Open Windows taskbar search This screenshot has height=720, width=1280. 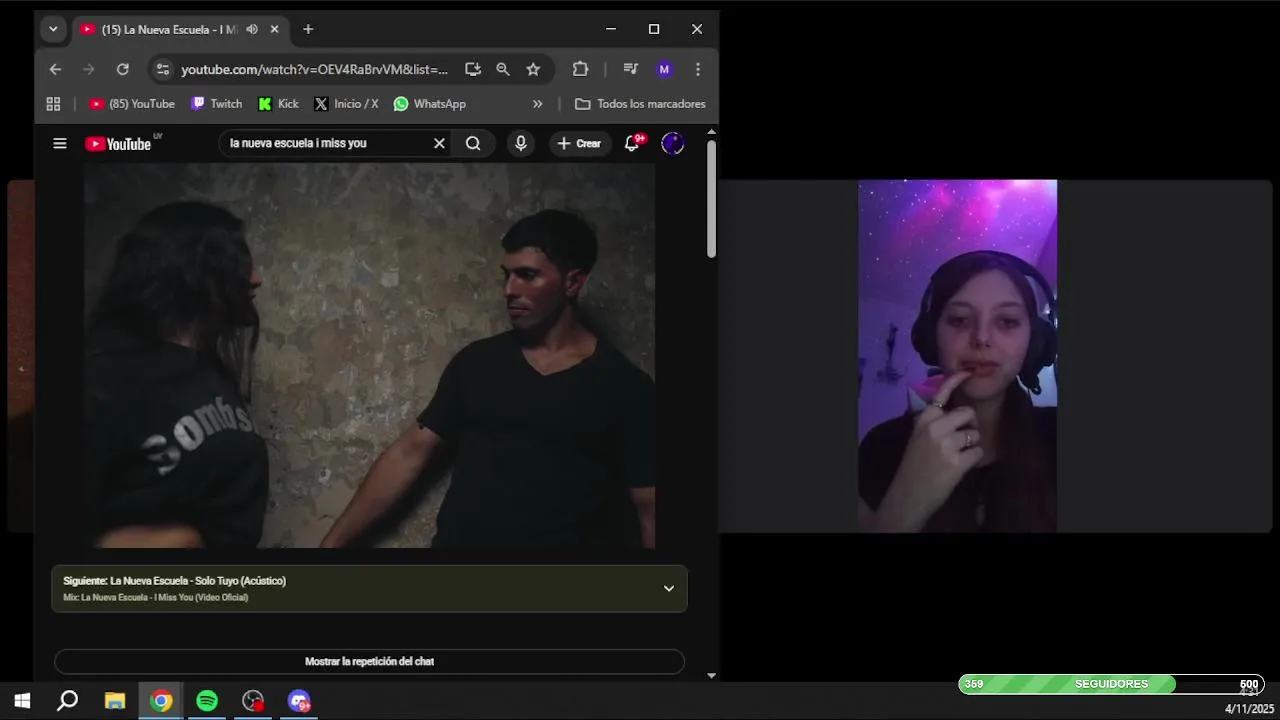click(67, 701)
